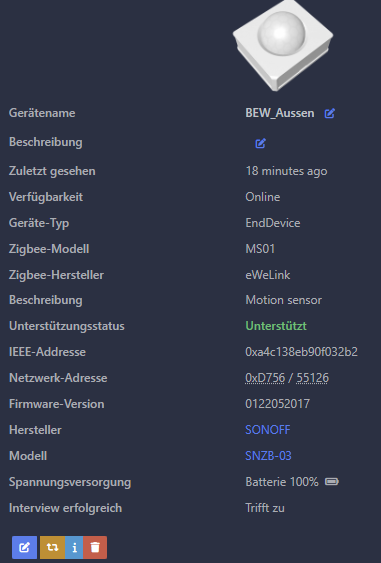Click the MS01 Zigbee model value
381x563 pixels.
point(260,249)
